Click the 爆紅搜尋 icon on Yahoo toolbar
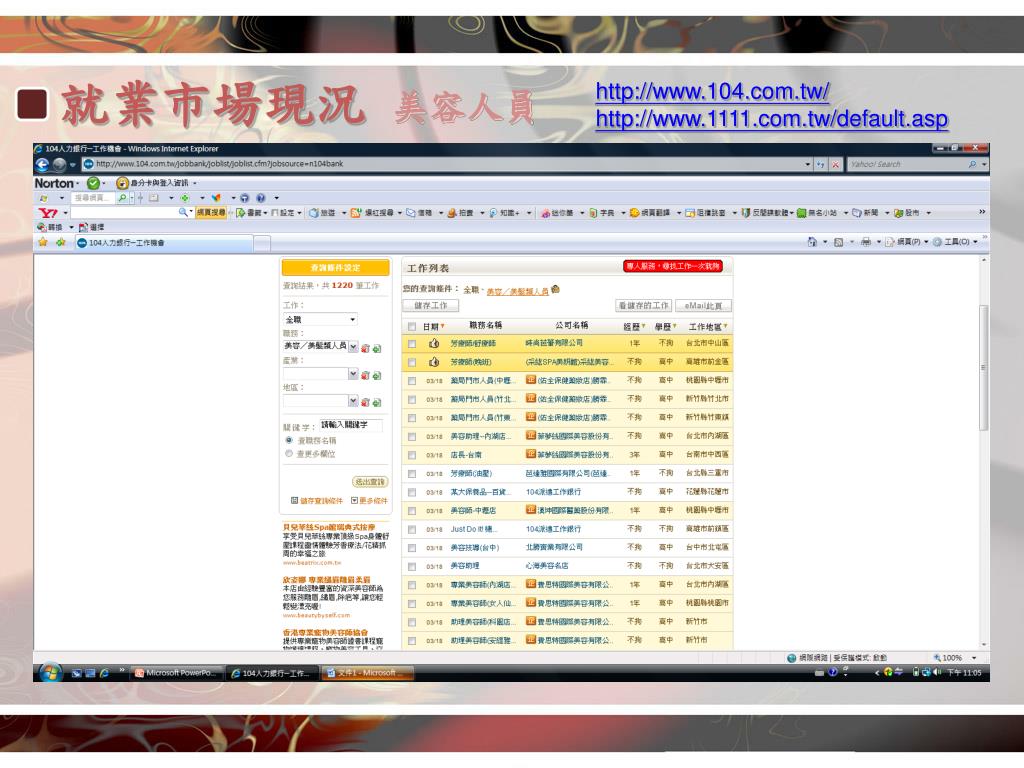Screen dimensions: 1024x768 tap(356, 213)
